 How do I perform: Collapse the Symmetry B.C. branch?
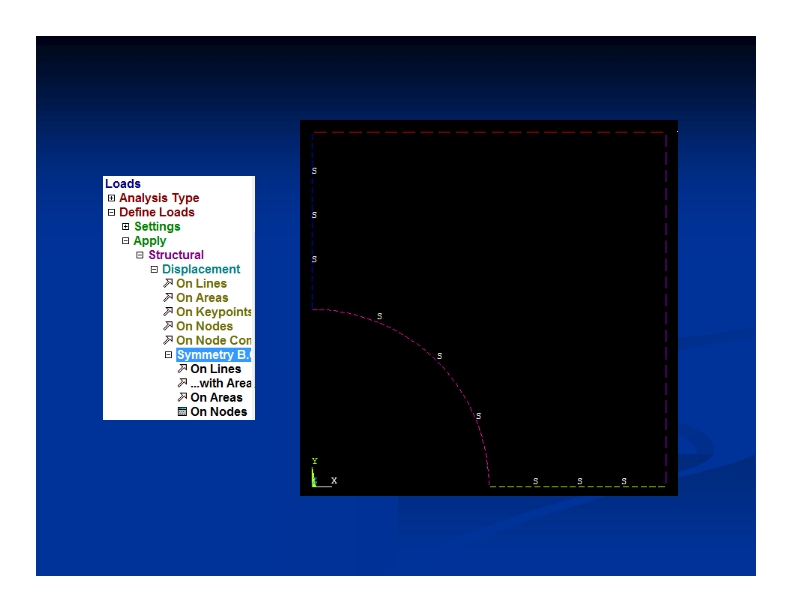(168, 355)
